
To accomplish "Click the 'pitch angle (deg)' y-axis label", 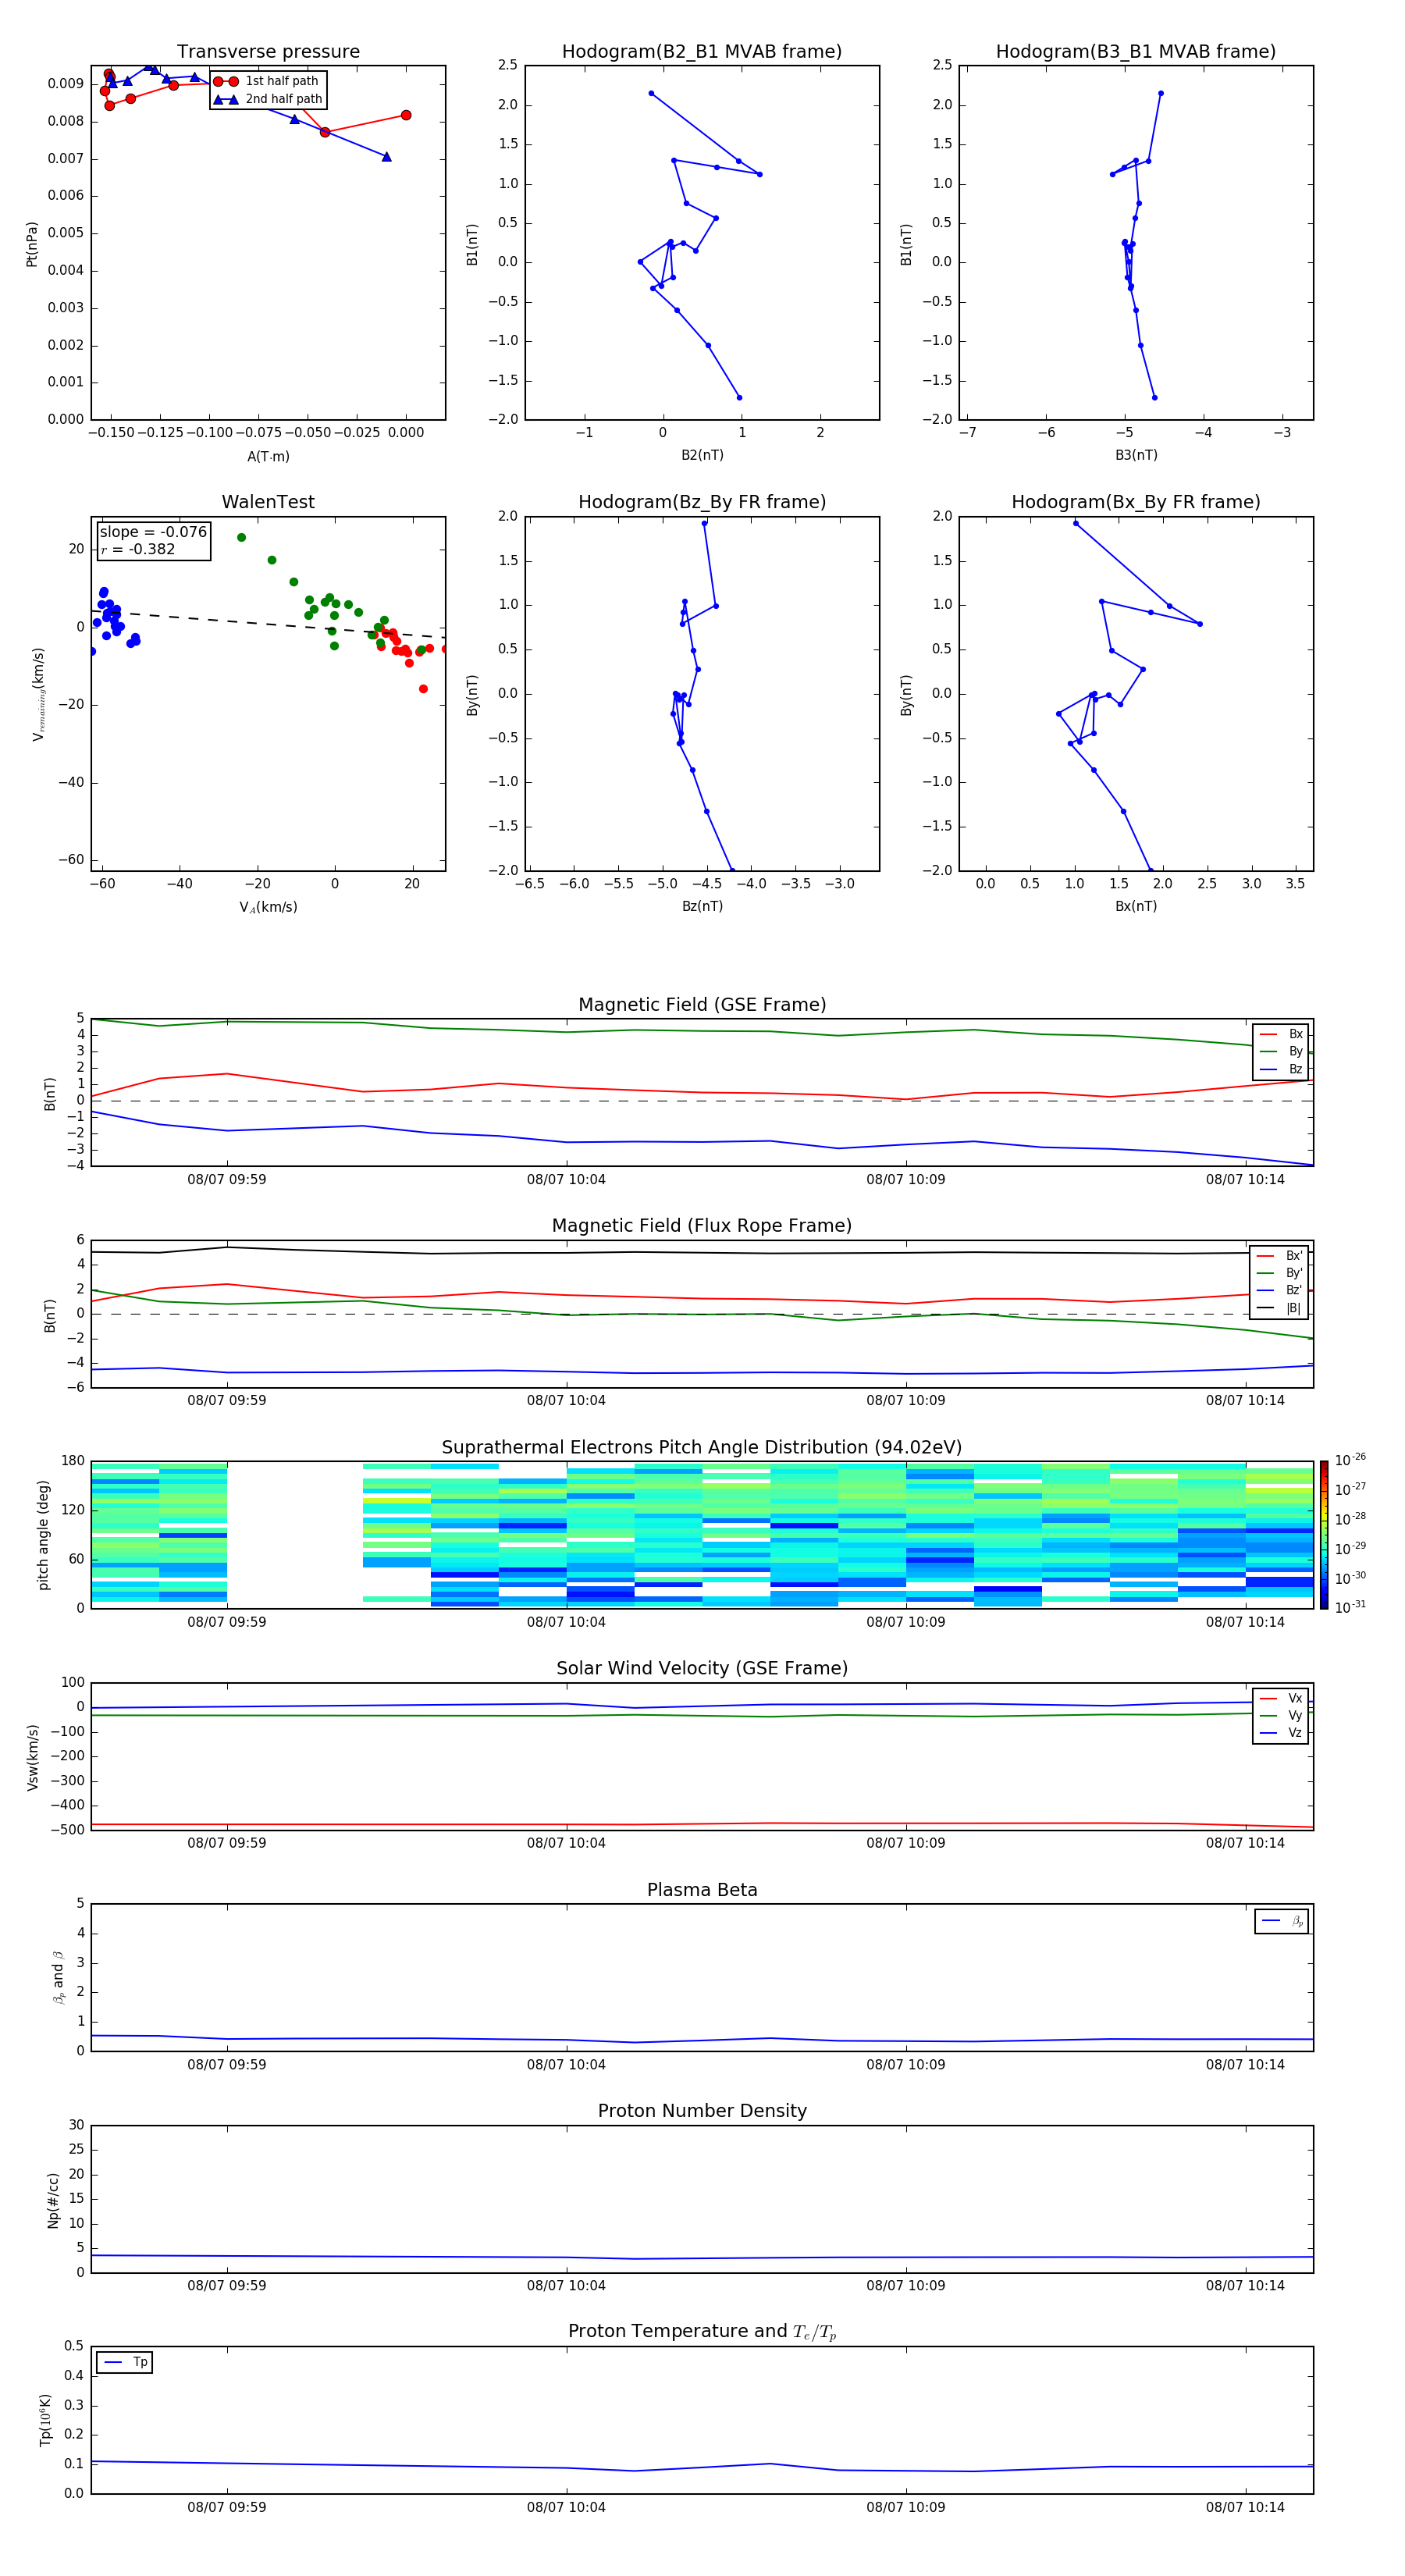I will 43,1535.
